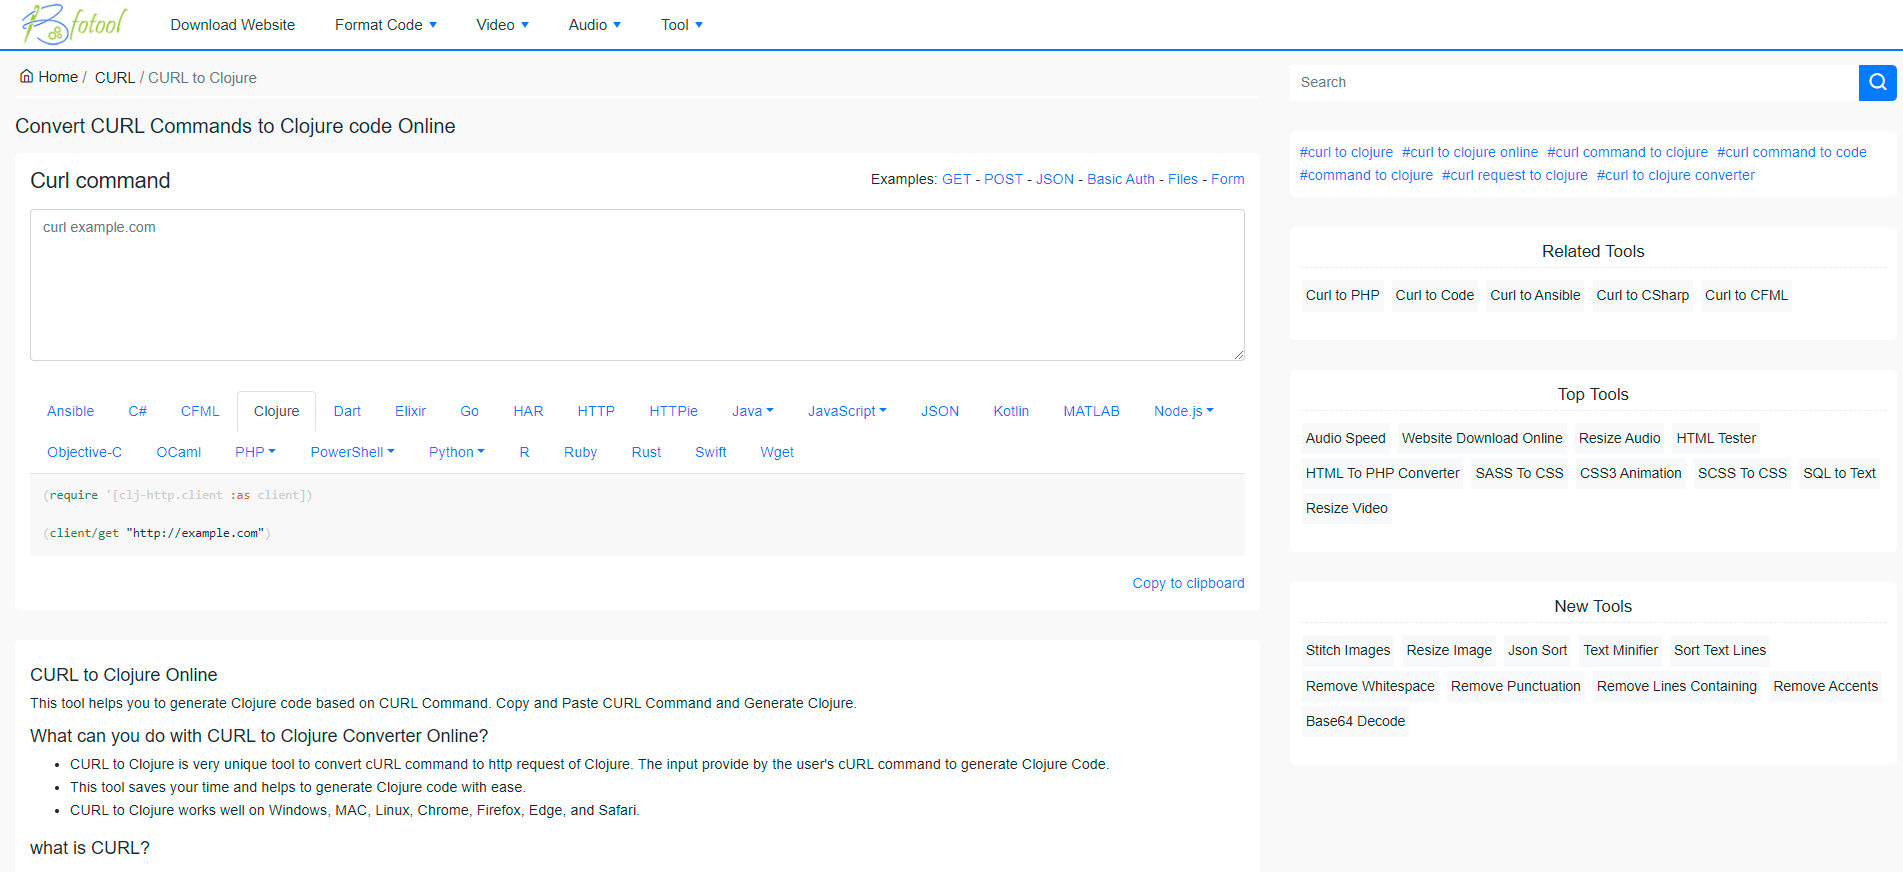Open the Json Sort tool
This screenshot has width=1903, height=872.
tap(1537, 650)
